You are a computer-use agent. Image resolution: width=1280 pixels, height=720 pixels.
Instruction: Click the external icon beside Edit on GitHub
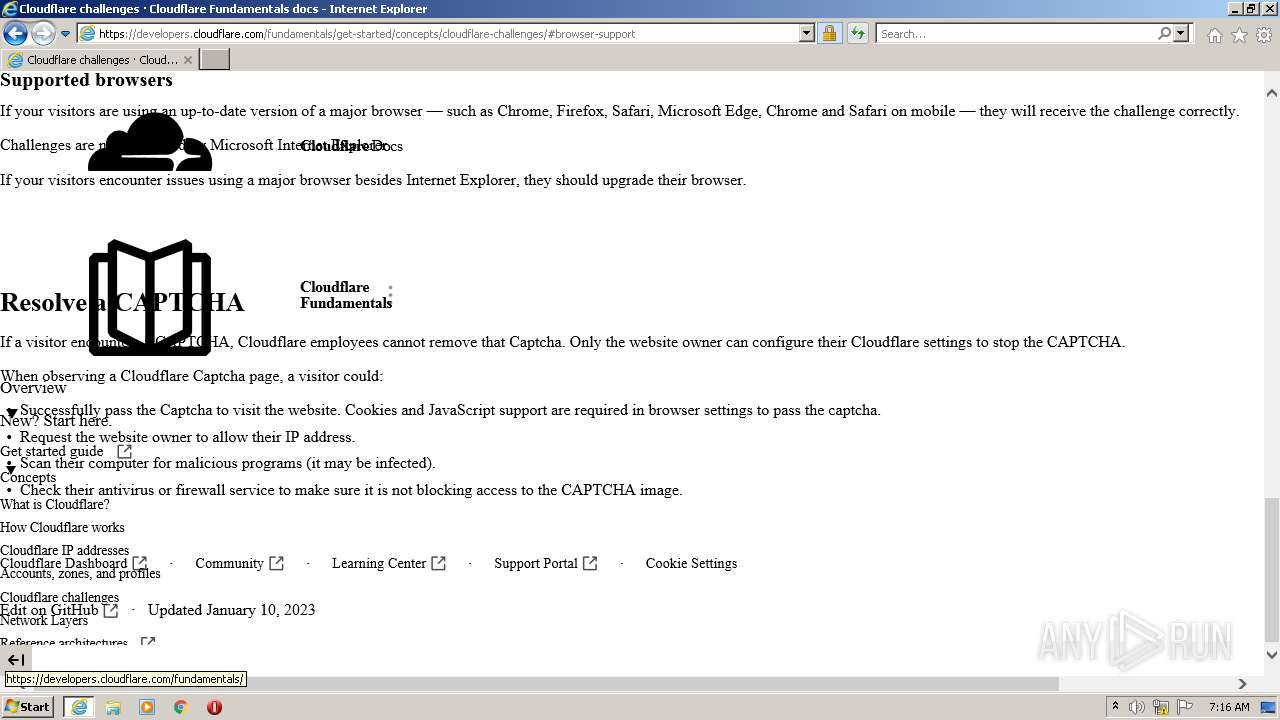(110, 610)
